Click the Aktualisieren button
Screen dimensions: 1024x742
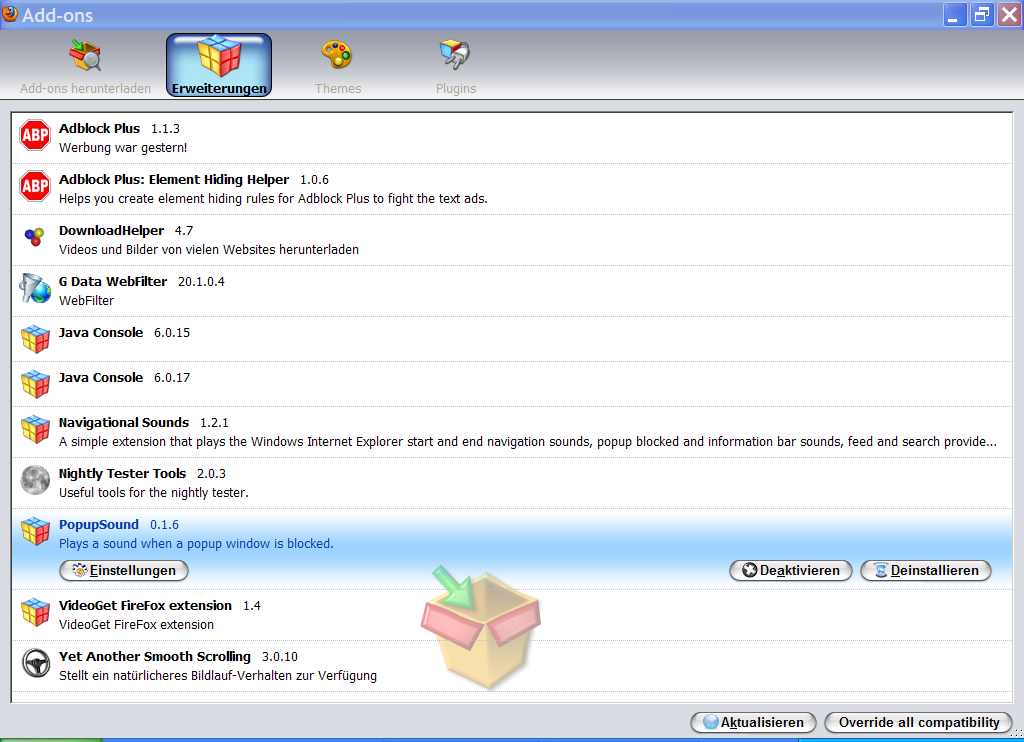(753, 722)
